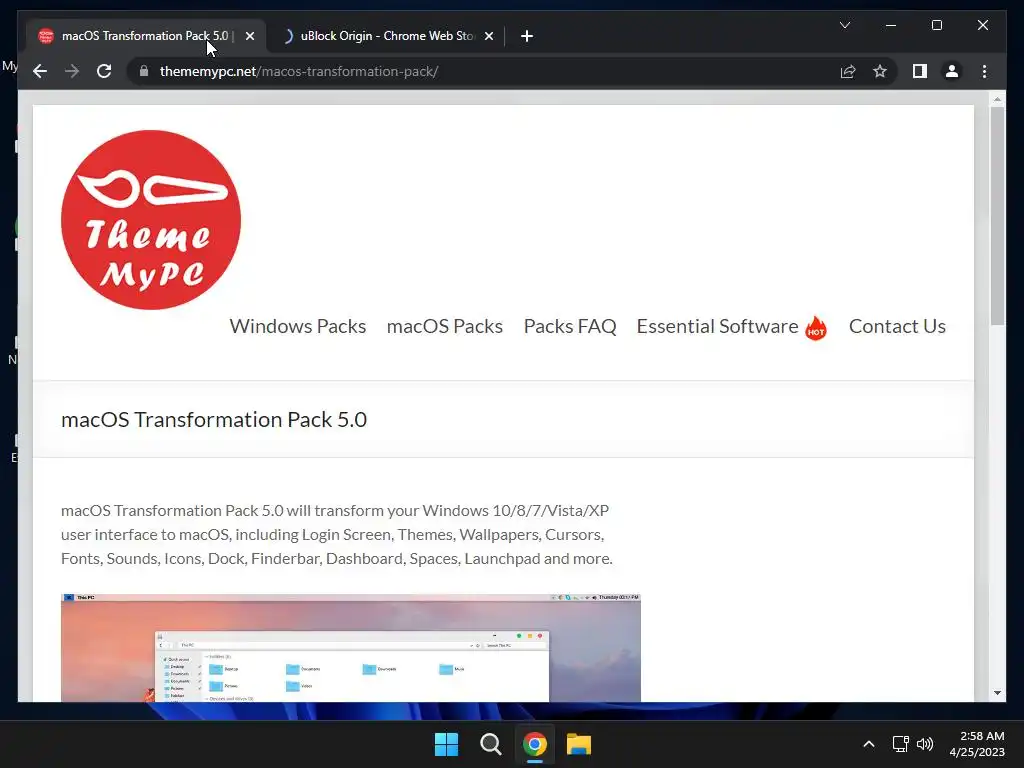
Task: Close the uBlock Origin tab
Action: click(x=488, y=36)
